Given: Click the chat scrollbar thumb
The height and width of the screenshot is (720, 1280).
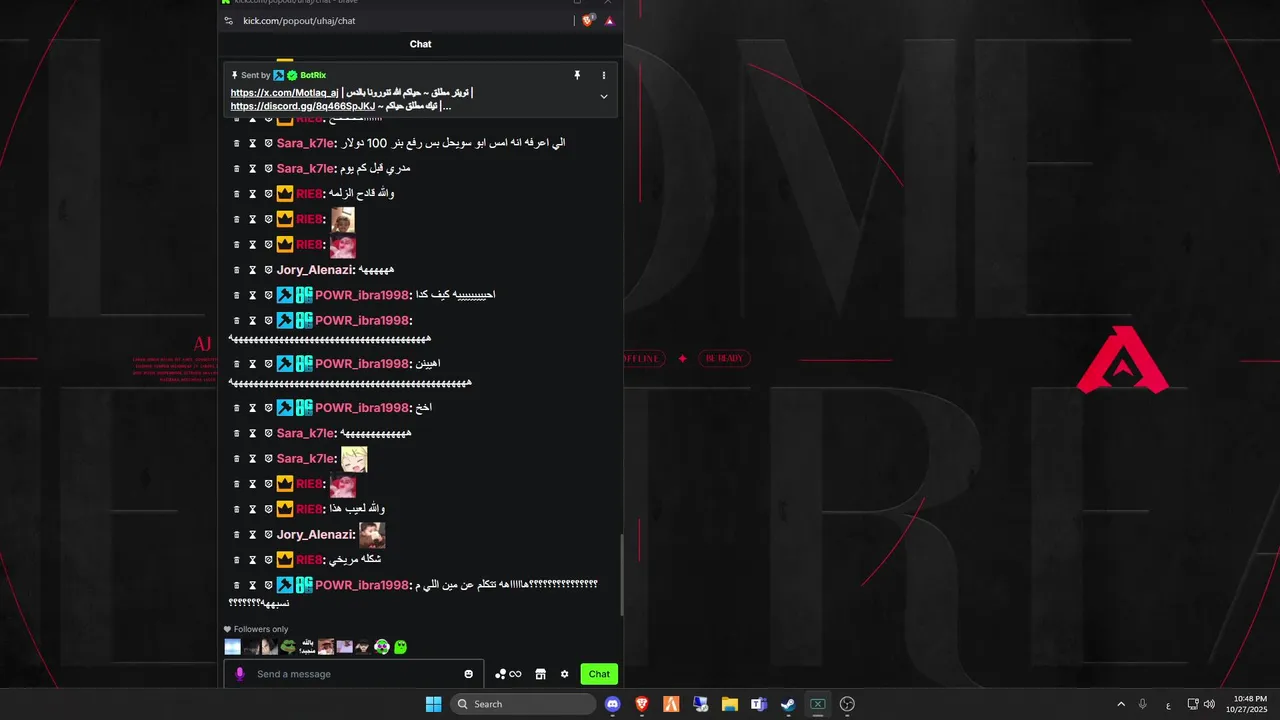Looking at the screenshot, I should [x=621, y=574].
